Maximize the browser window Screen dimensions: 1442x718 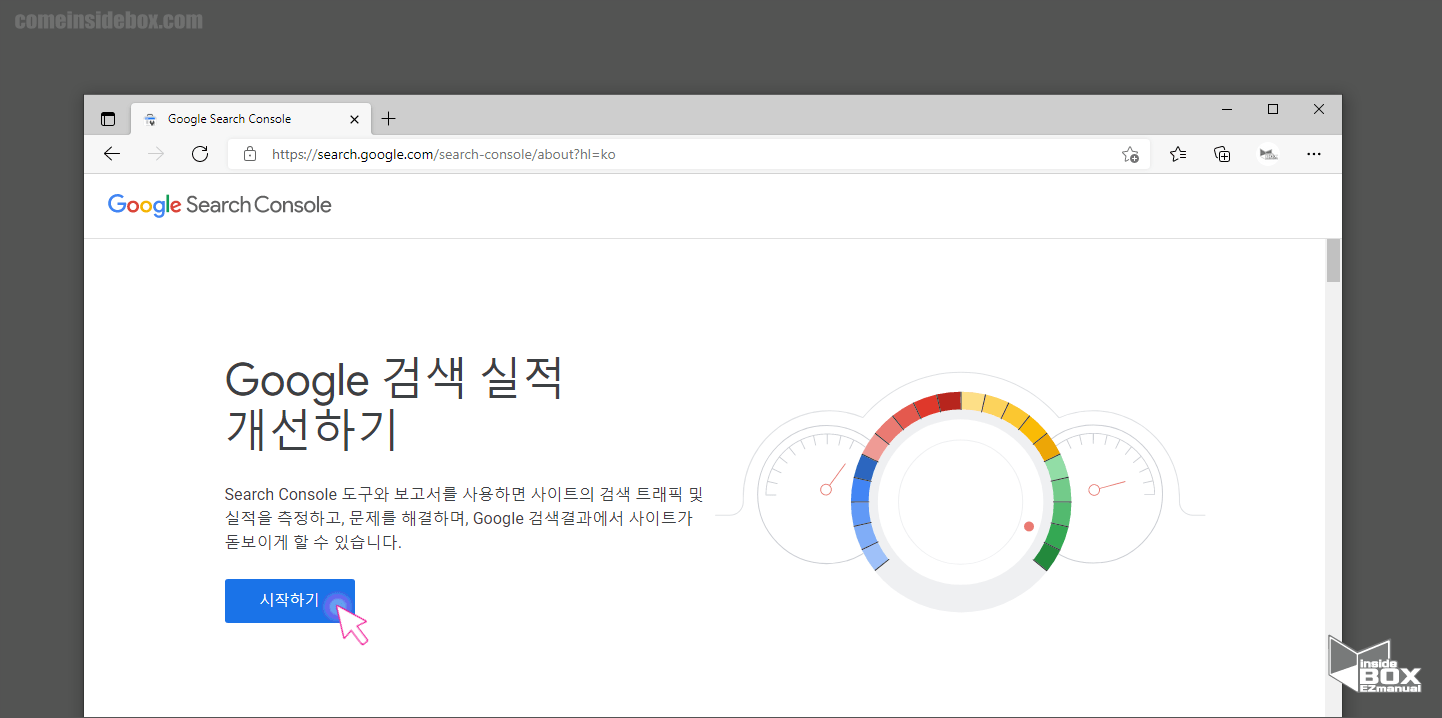[x=1273, y=109]
